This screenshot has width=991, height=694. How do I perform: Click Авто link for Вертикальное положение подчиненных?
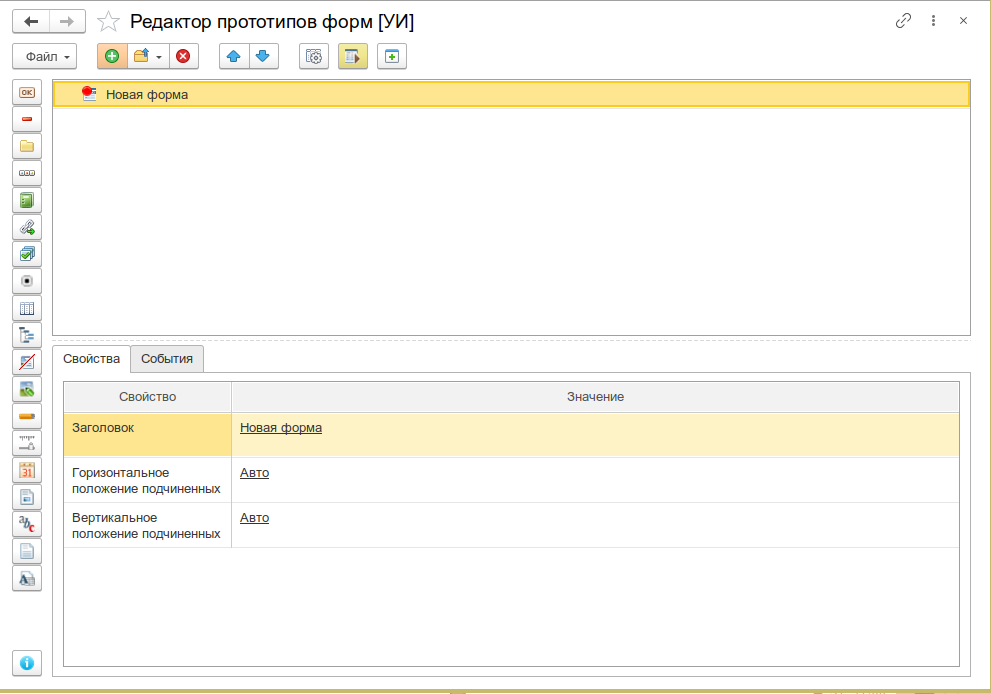coord(255,518)
